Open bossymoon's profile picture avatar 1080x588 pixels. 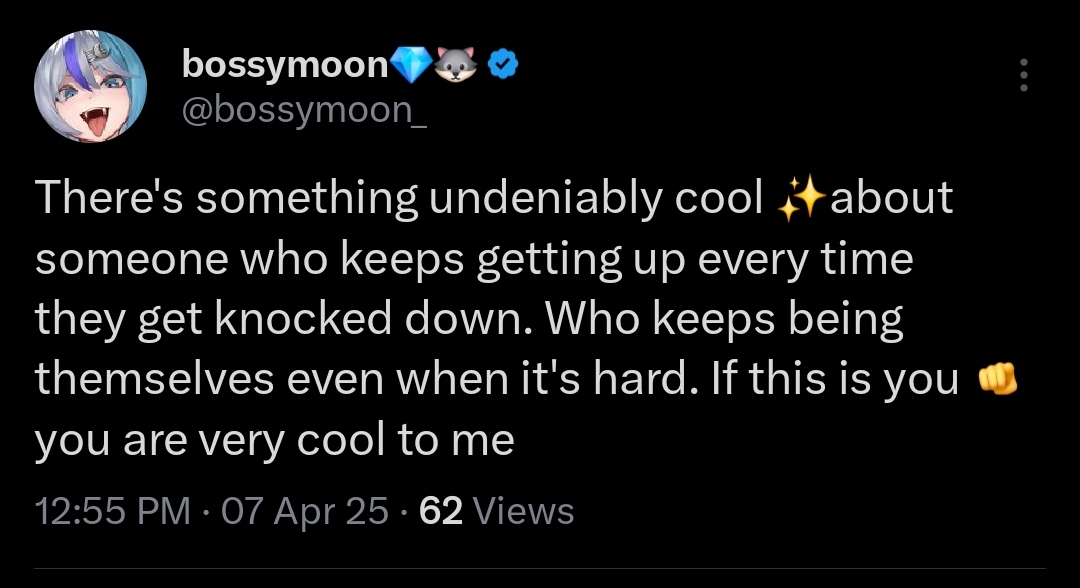(x=90, y=87)
